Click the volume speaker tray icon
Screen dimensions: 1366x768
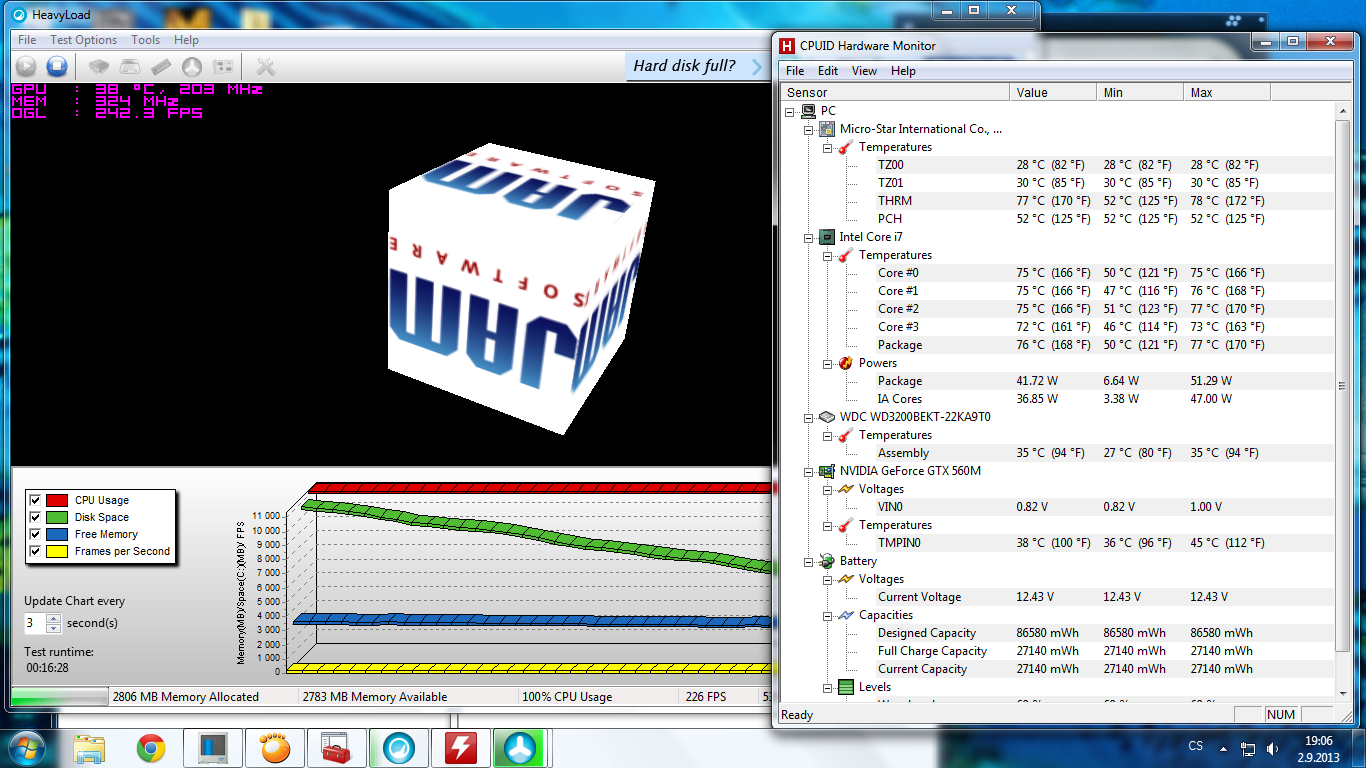(x=1272, y=747)
